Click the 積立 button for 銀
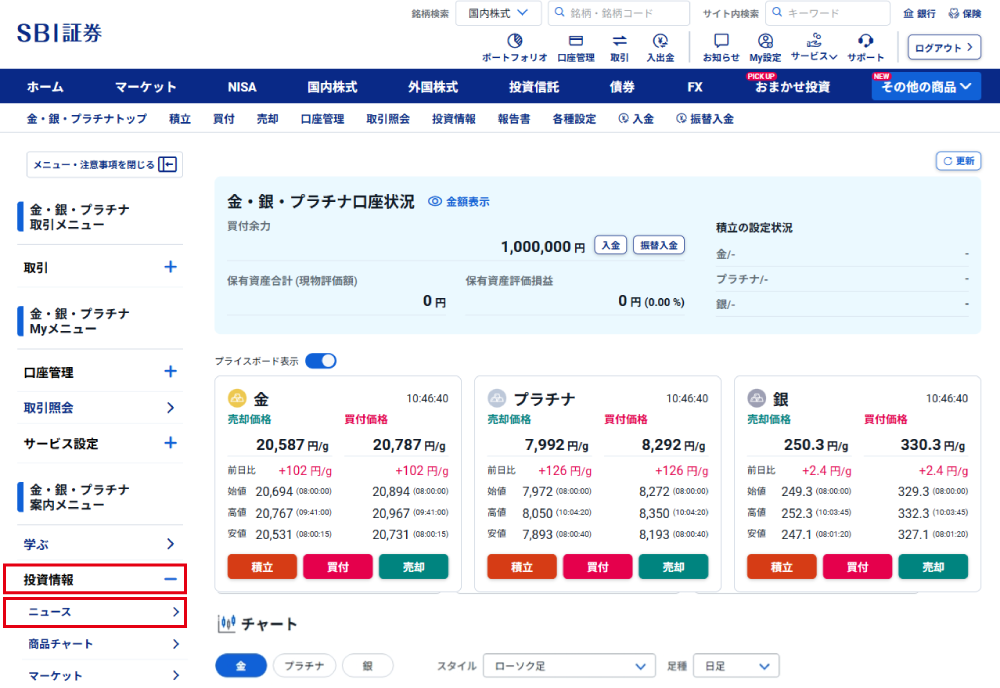 782,567
